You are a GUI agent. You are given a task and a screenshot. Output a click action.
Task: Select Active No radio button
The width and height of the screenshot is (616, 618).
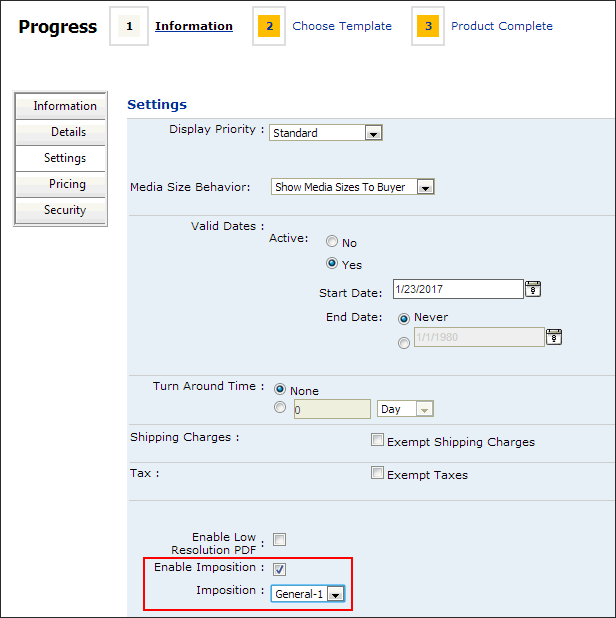click(x=333, y=242)
